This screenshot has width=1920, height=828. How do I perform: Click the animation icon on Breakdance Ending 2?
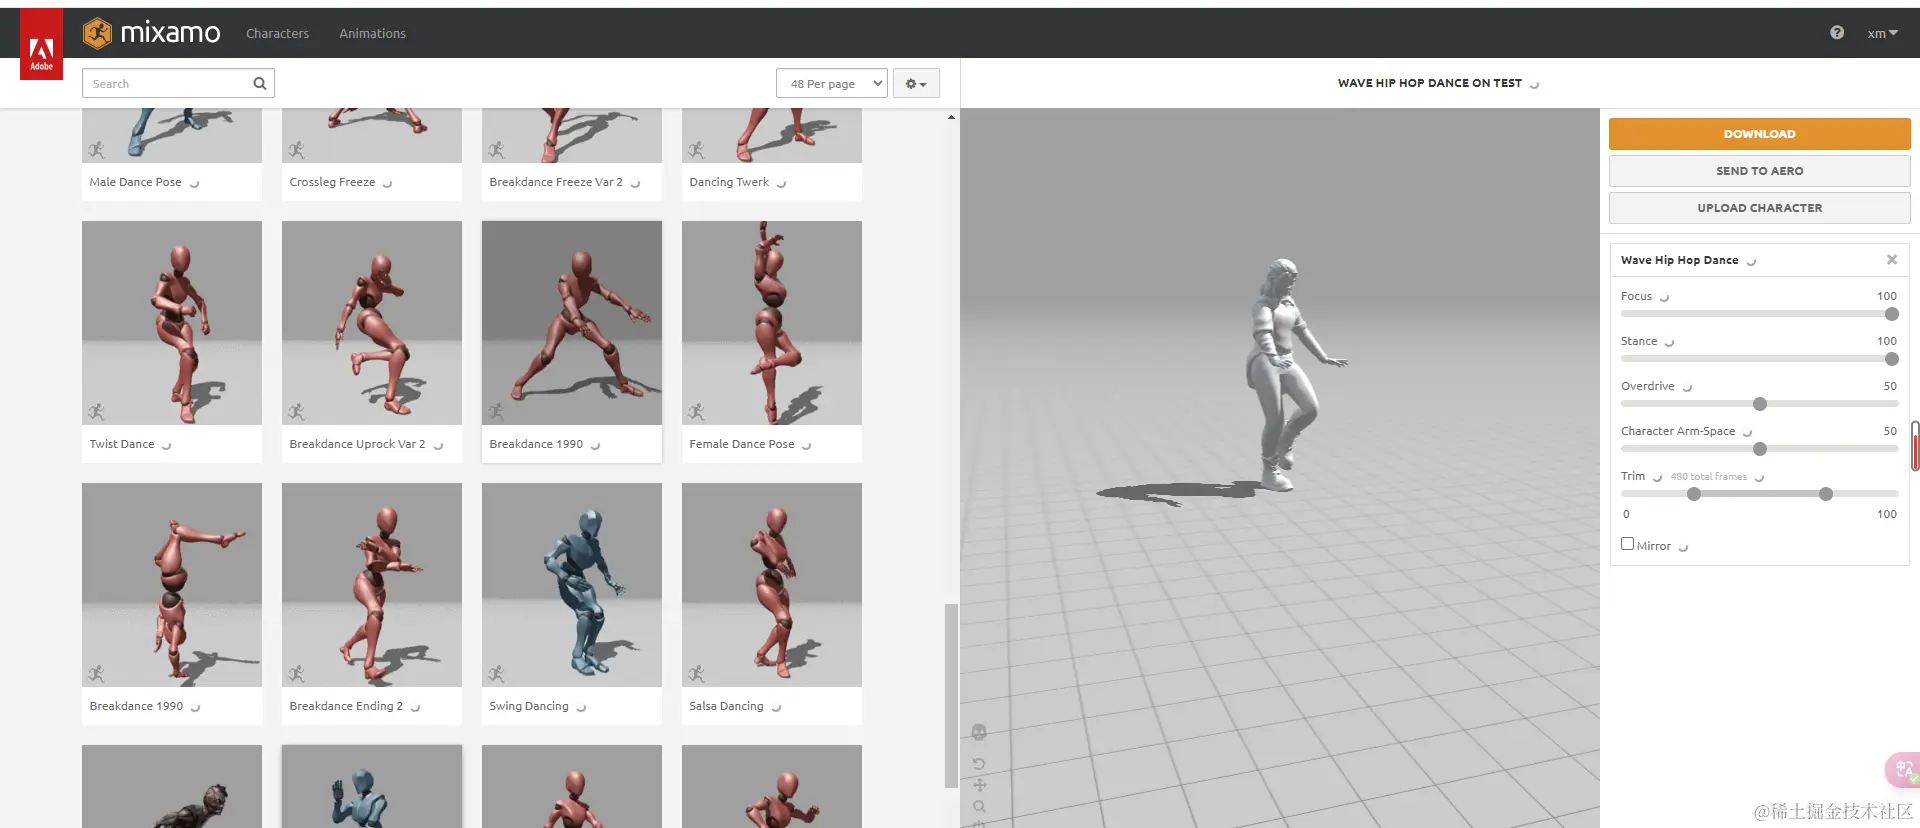(x=296, y=674)
